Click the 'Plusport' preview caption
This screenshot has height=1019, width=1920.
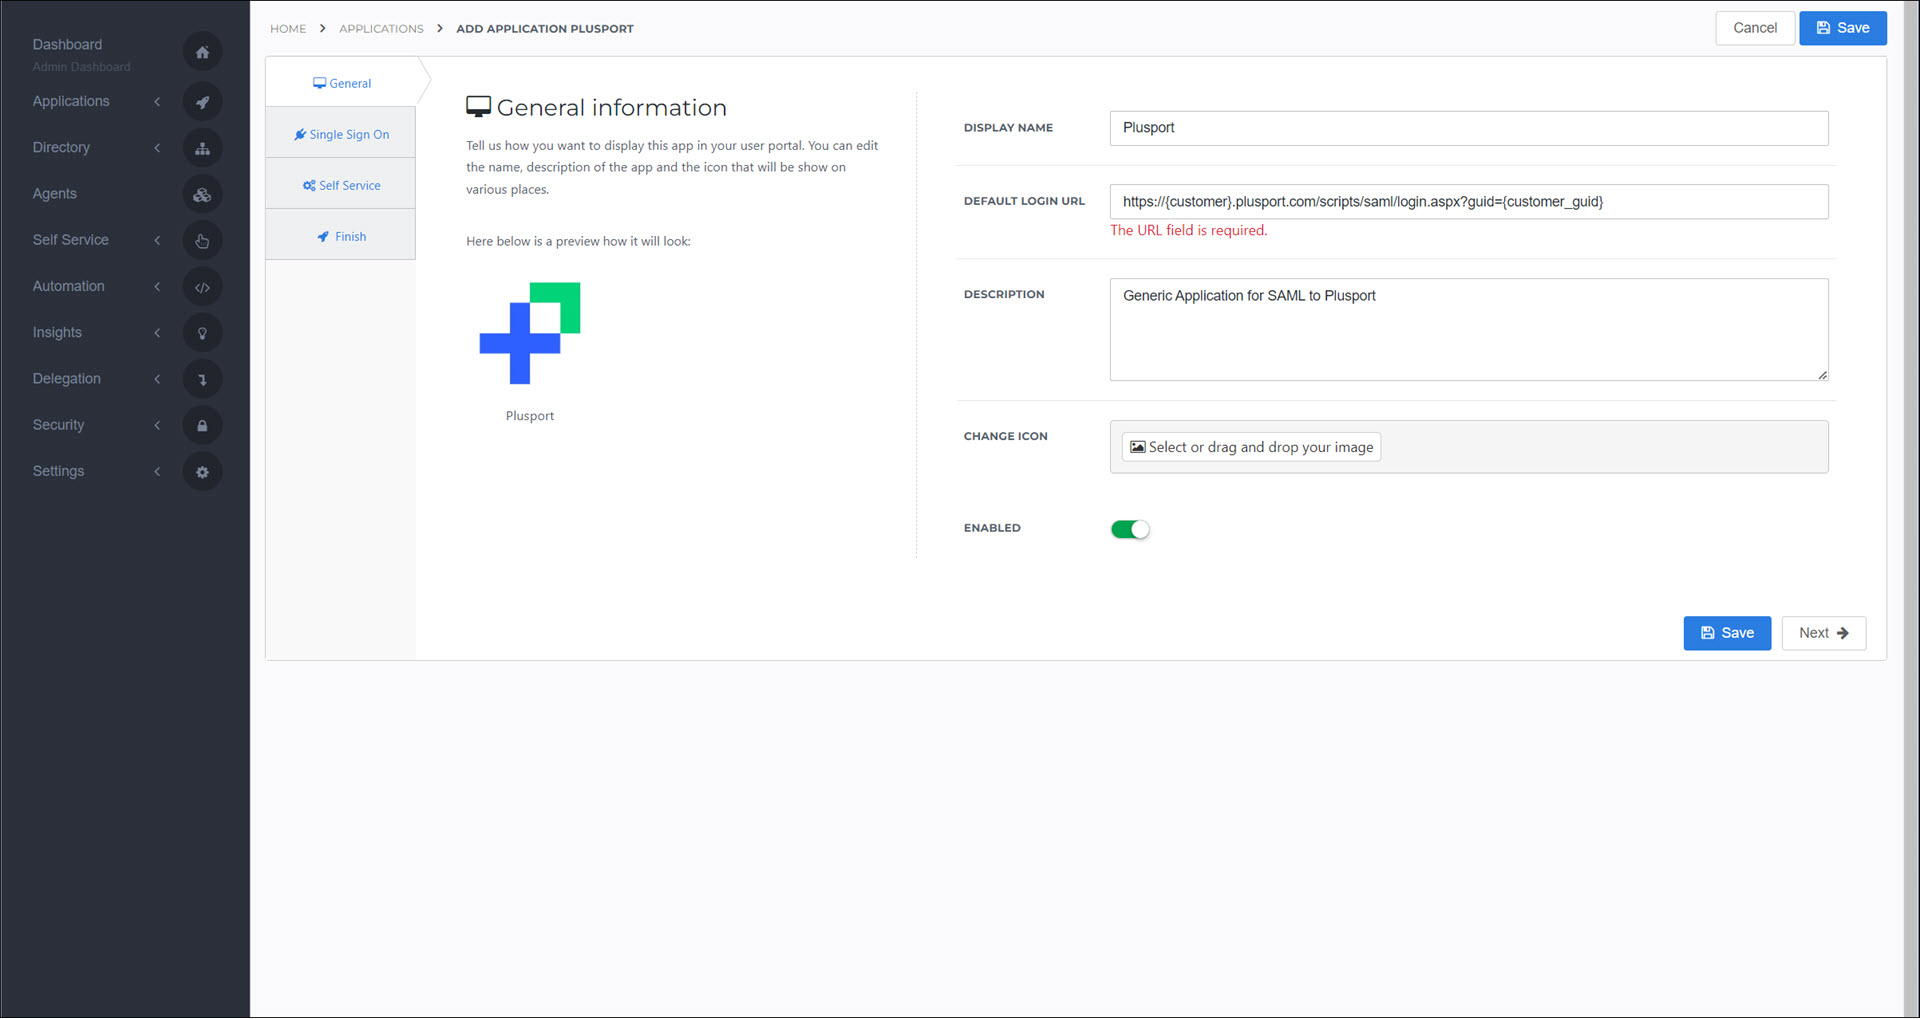pyautogui.click(x=530, y=416)
